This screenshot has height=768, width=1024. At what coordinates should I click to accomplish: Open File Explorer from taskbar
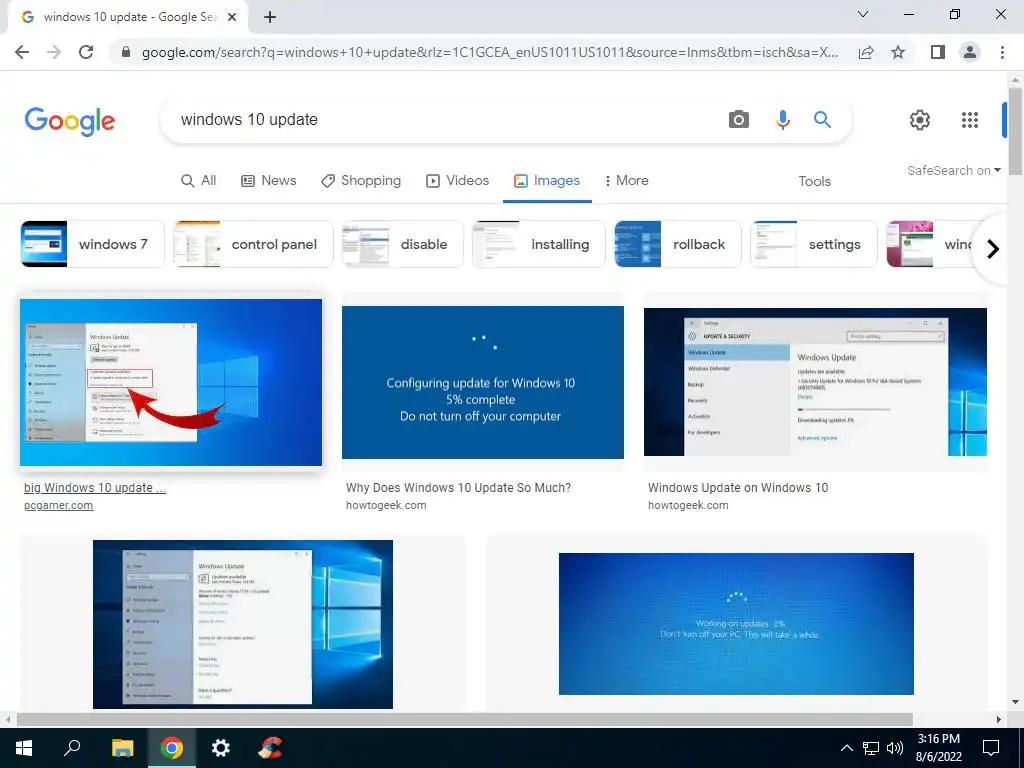click(x=122, y=748)
